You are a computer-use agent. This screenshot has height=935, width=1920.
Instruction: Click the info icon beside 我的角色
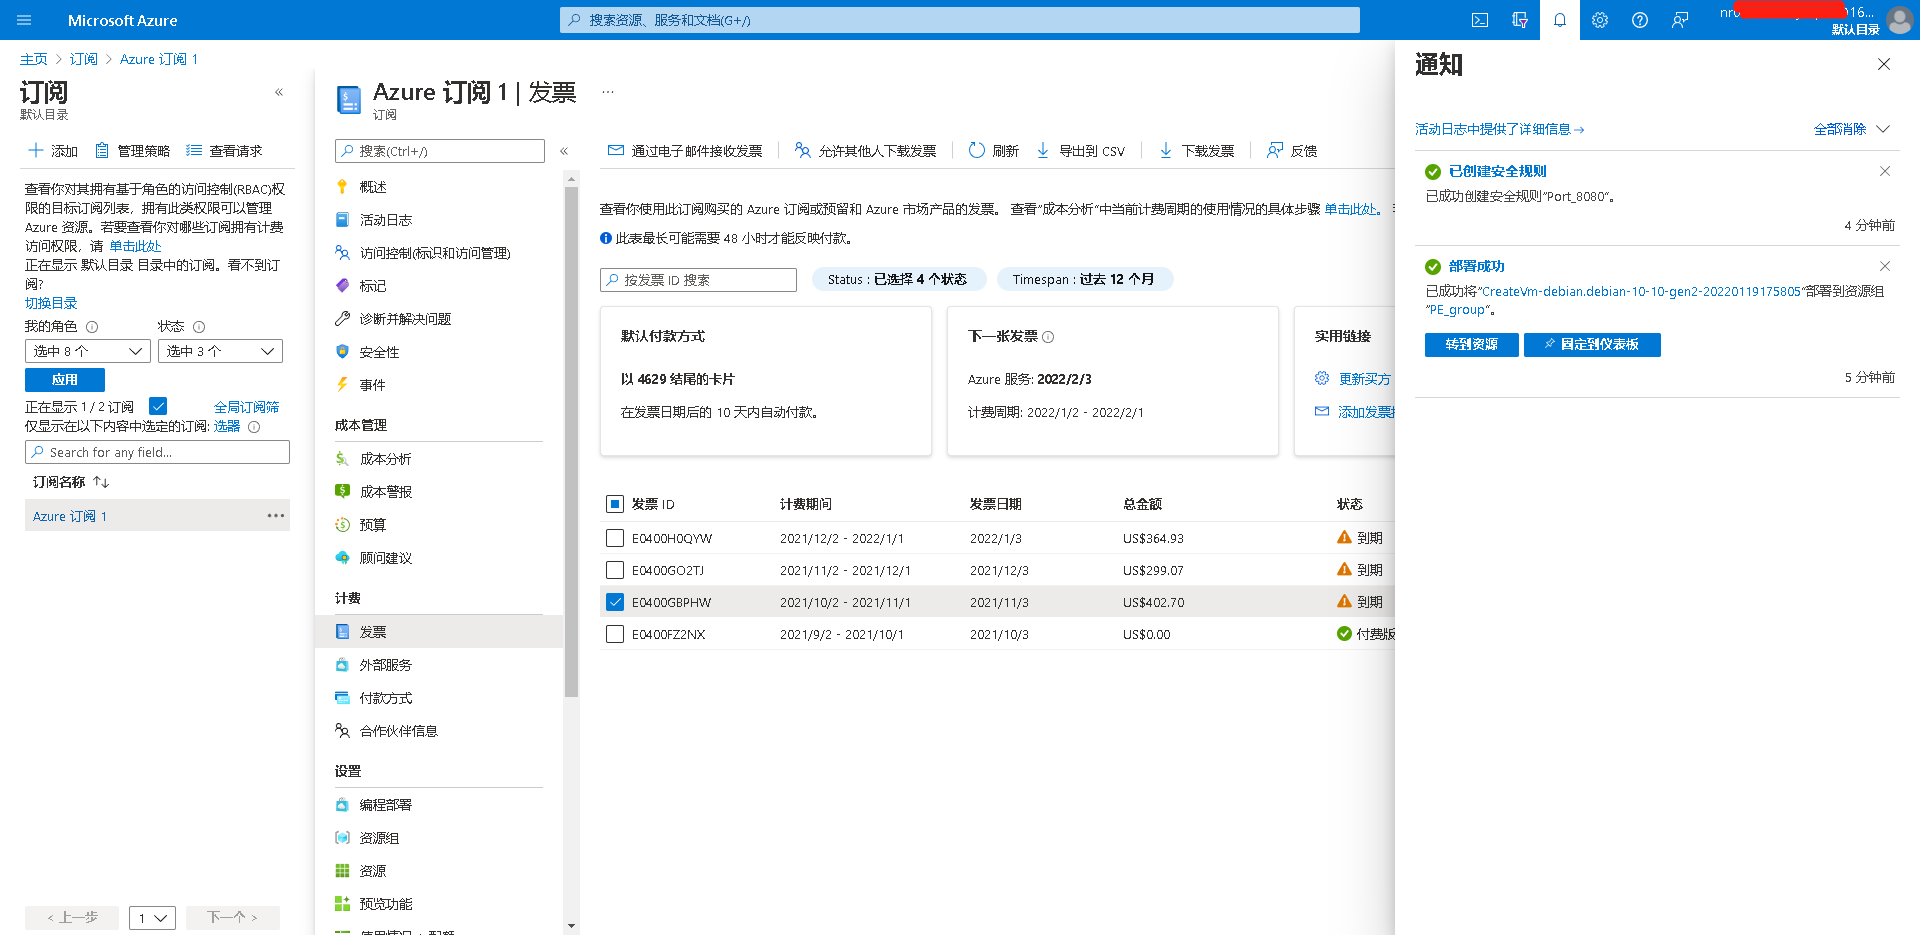[x=92, y=327]
